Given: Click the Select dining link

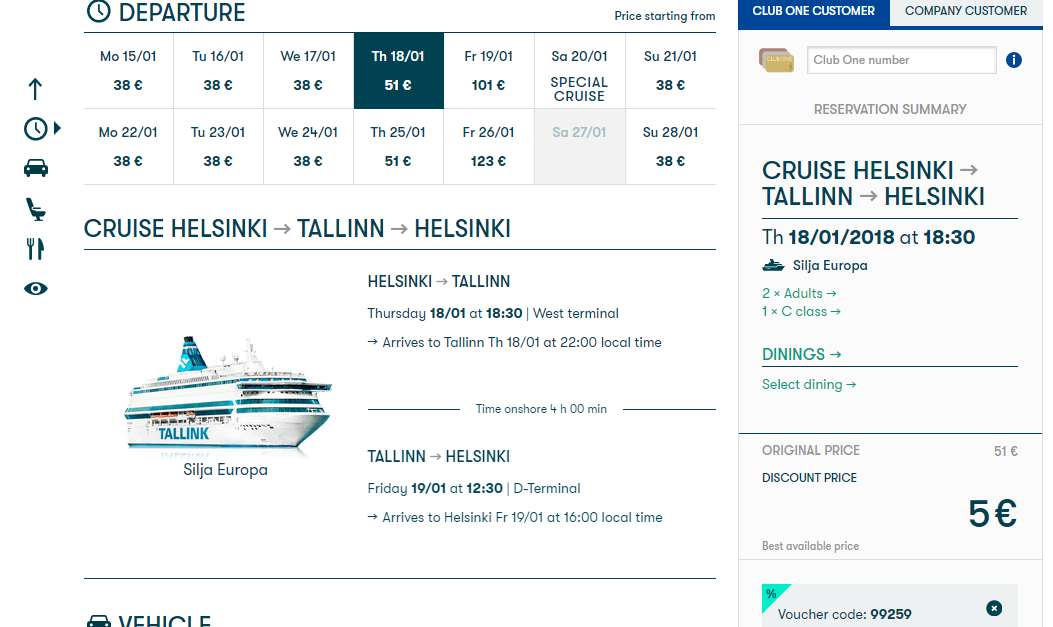Looking at the screenshot, I should click(809, 385).
